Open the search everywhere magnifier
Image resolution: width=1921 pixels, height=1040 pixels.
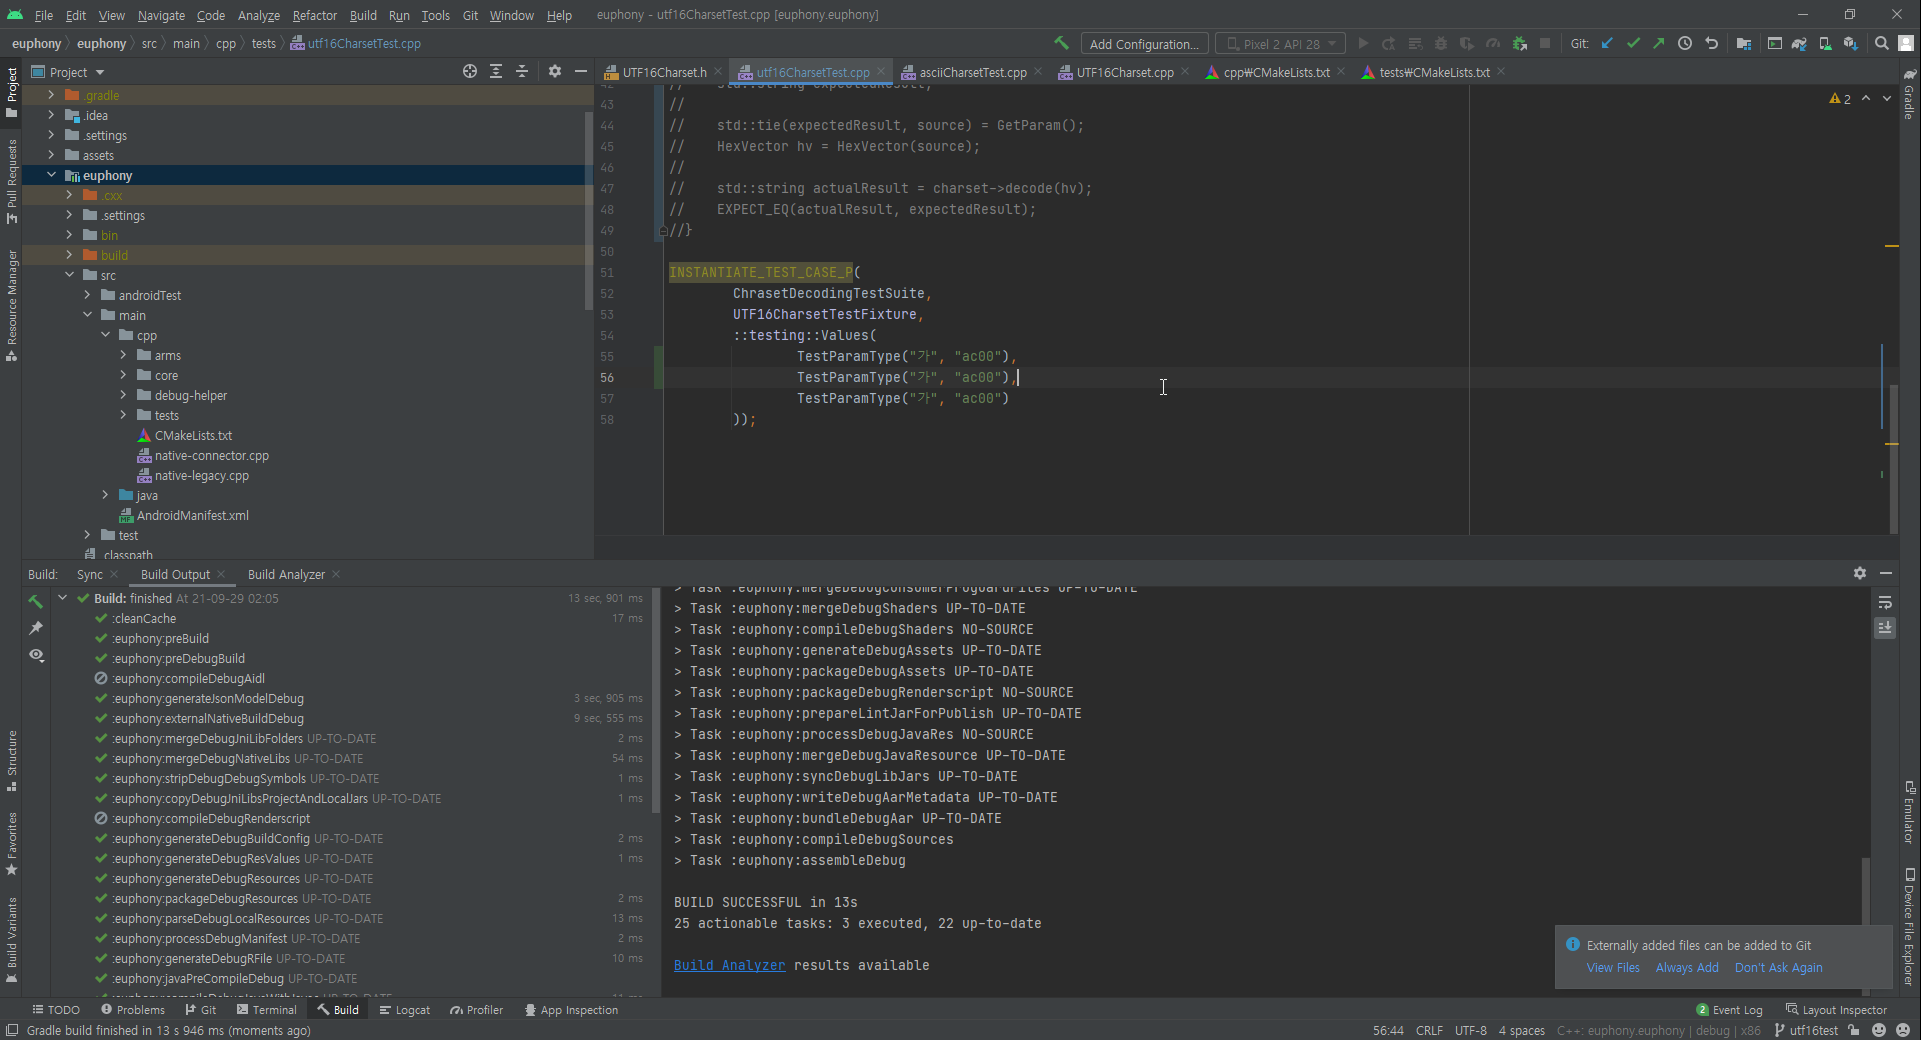(1881, 43)
